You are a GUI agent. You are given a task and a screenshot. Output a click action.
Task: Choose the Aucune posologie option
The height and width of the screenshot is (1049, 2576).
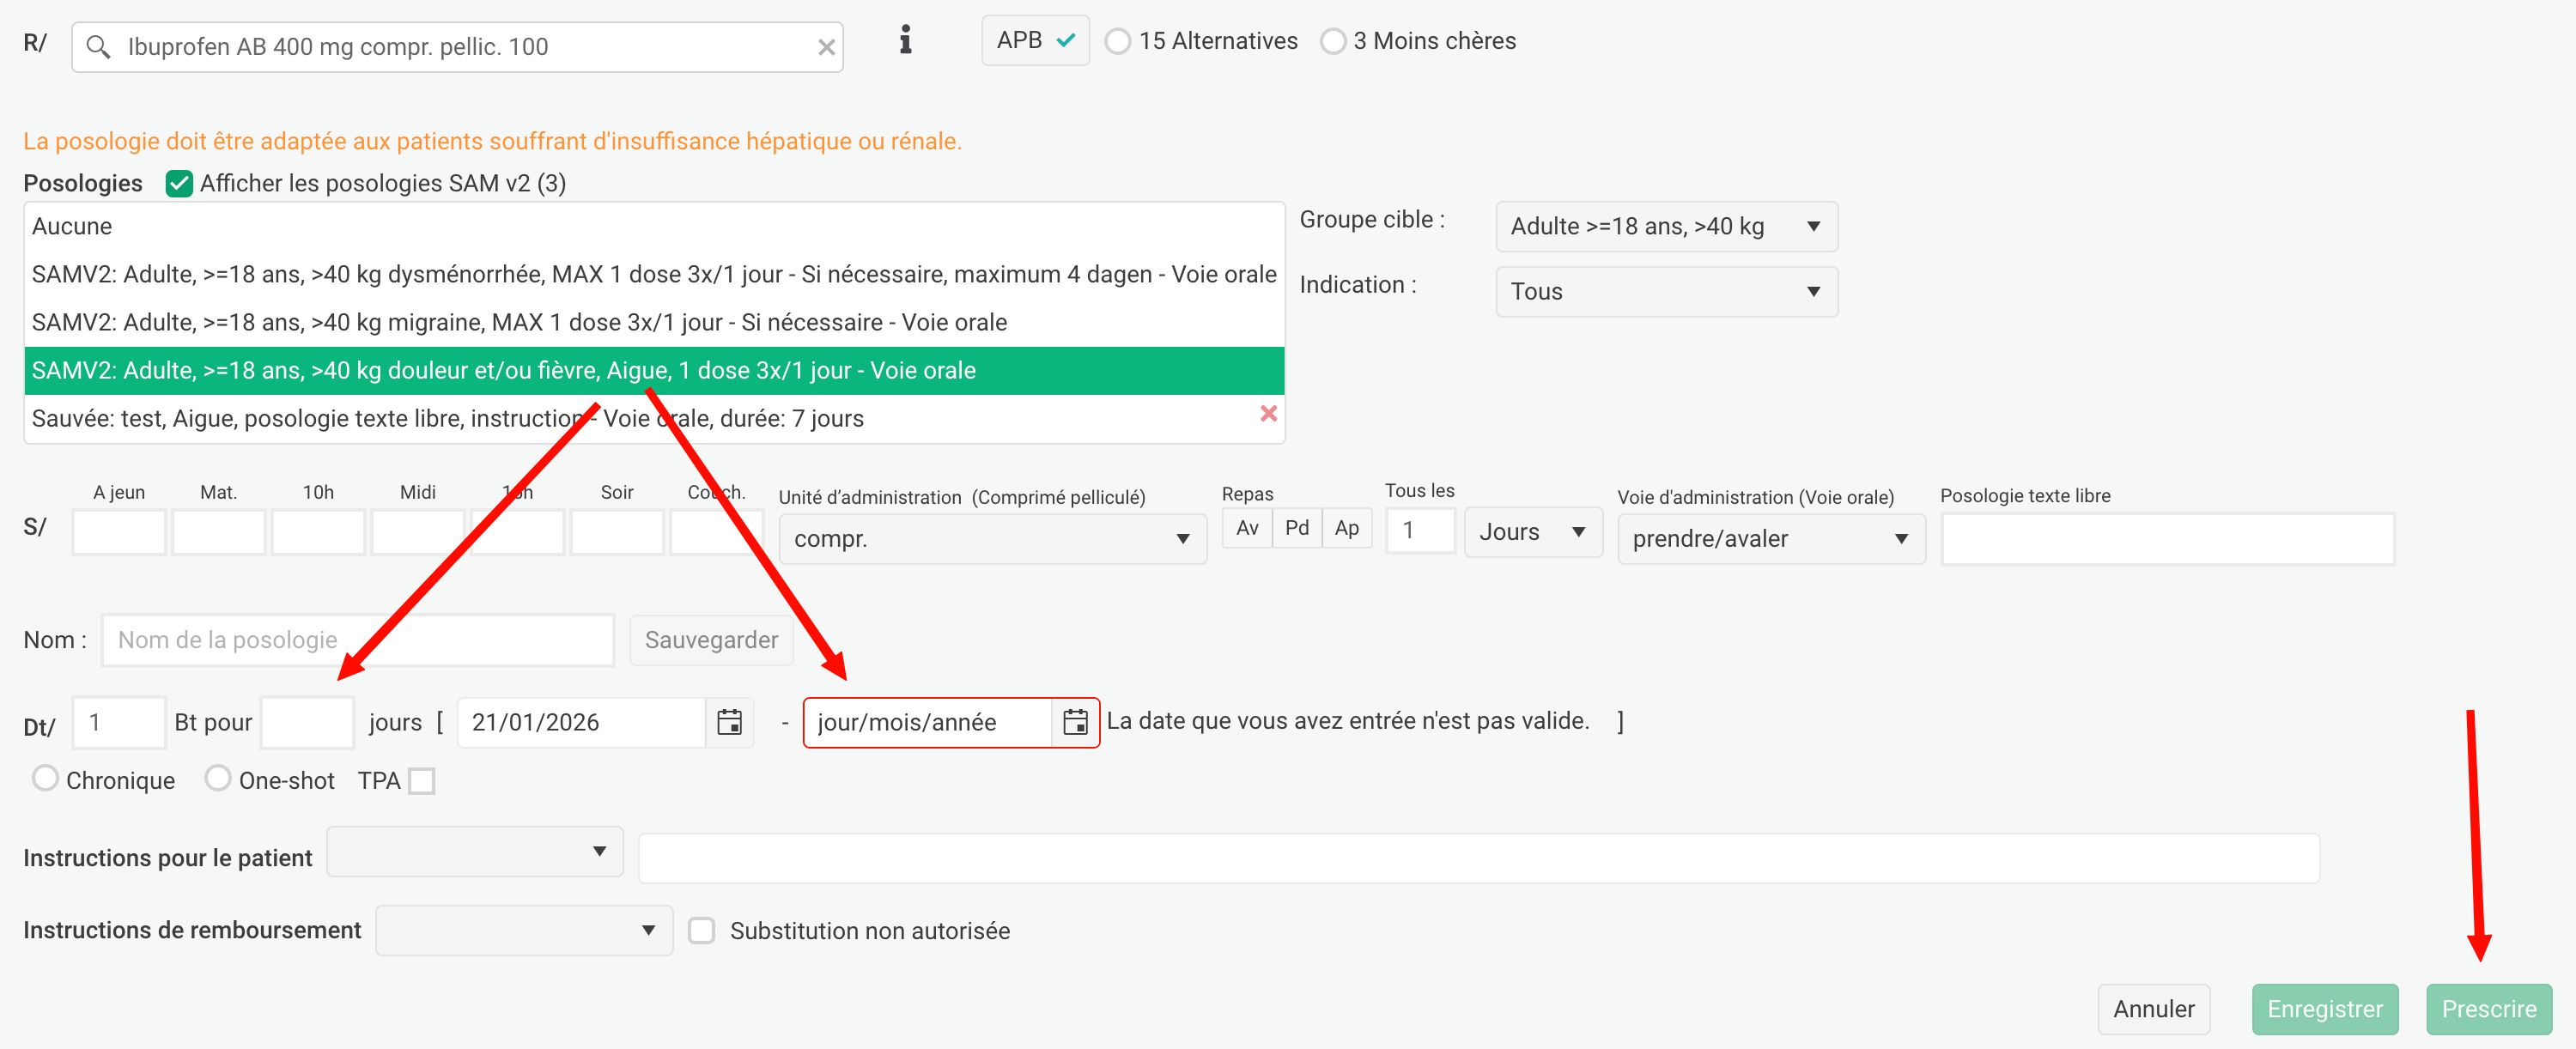pos(72,226)
